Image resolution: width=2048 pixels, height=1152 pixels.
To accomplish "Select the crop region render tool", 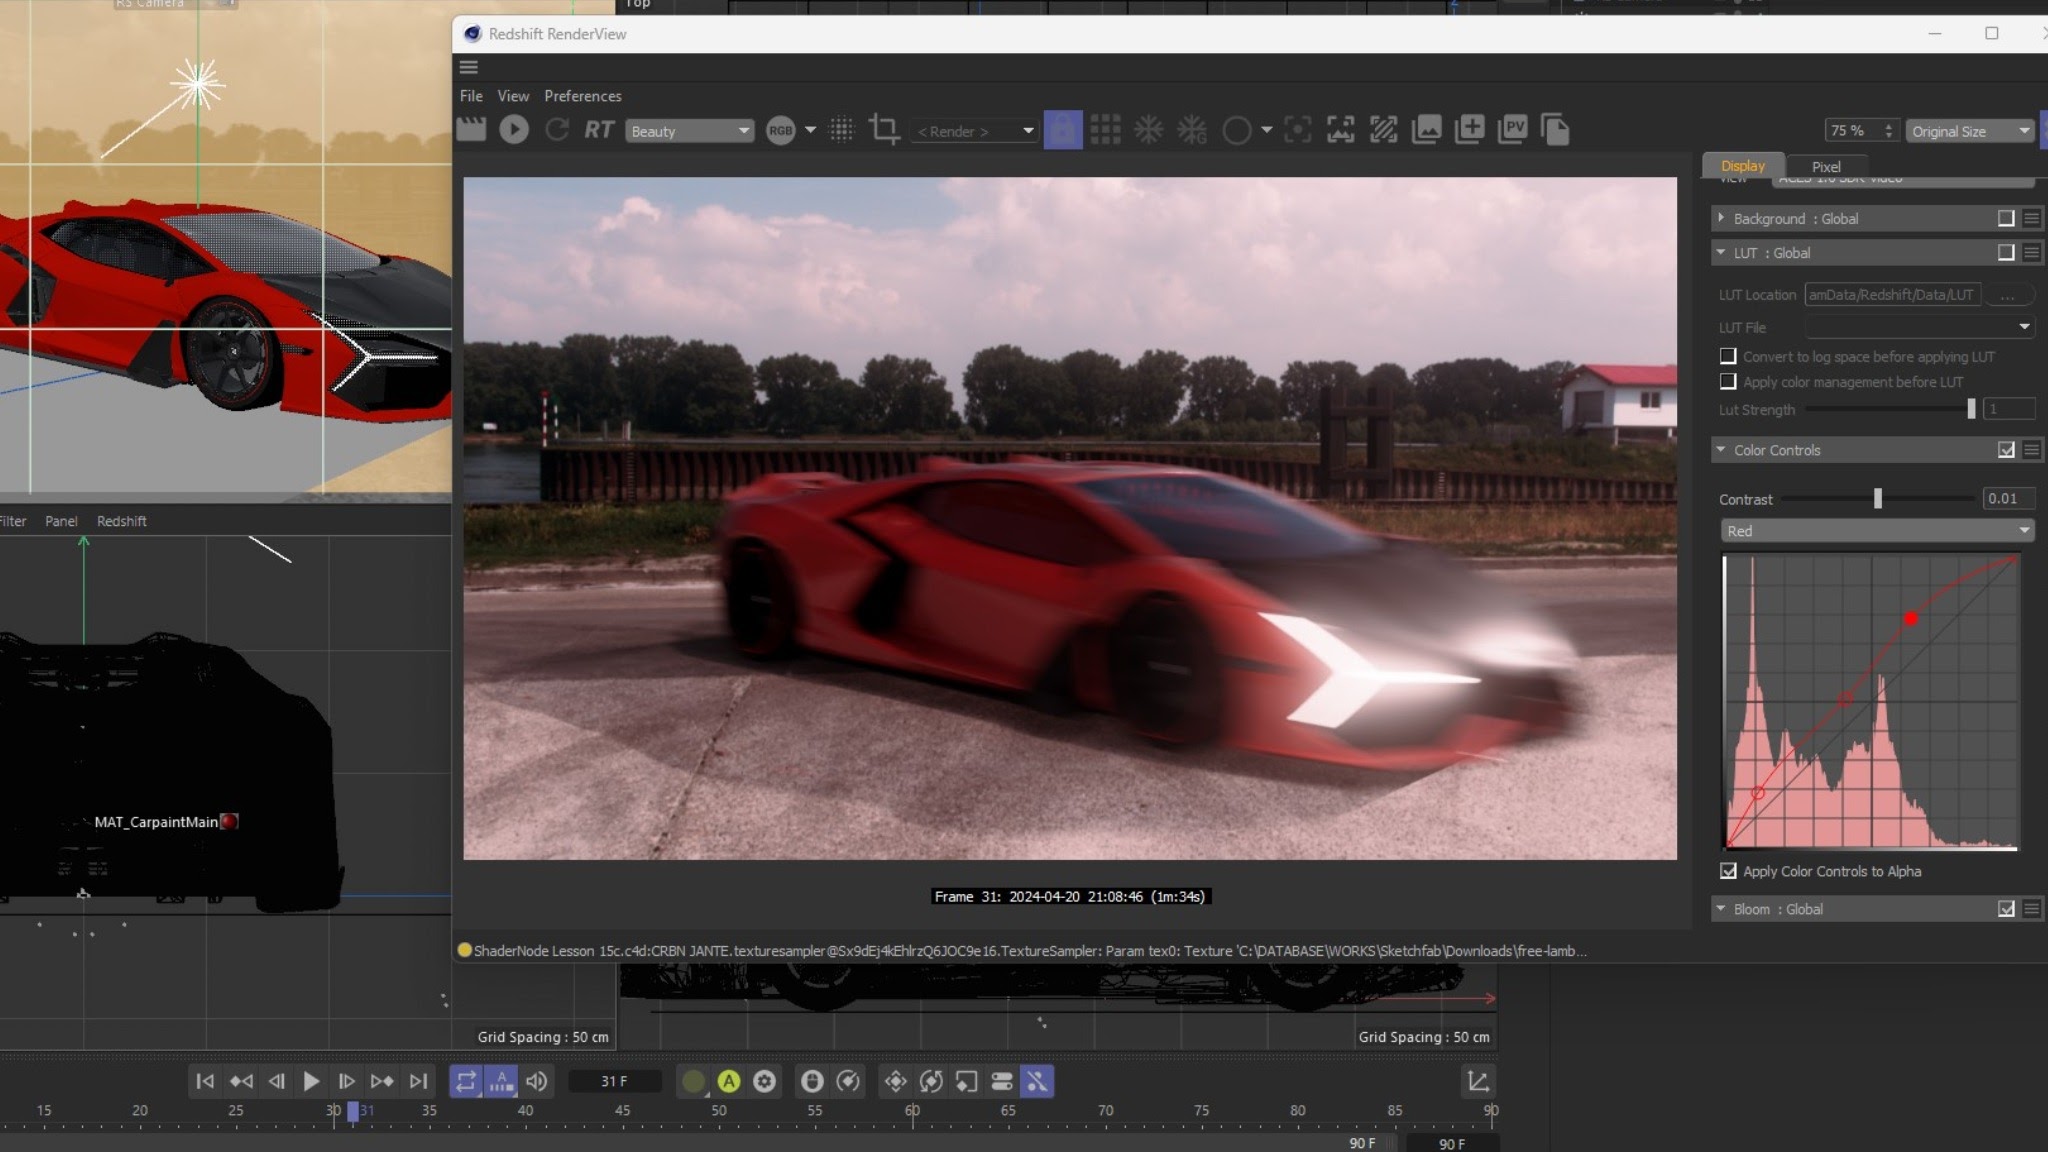I will click(884, 130).
